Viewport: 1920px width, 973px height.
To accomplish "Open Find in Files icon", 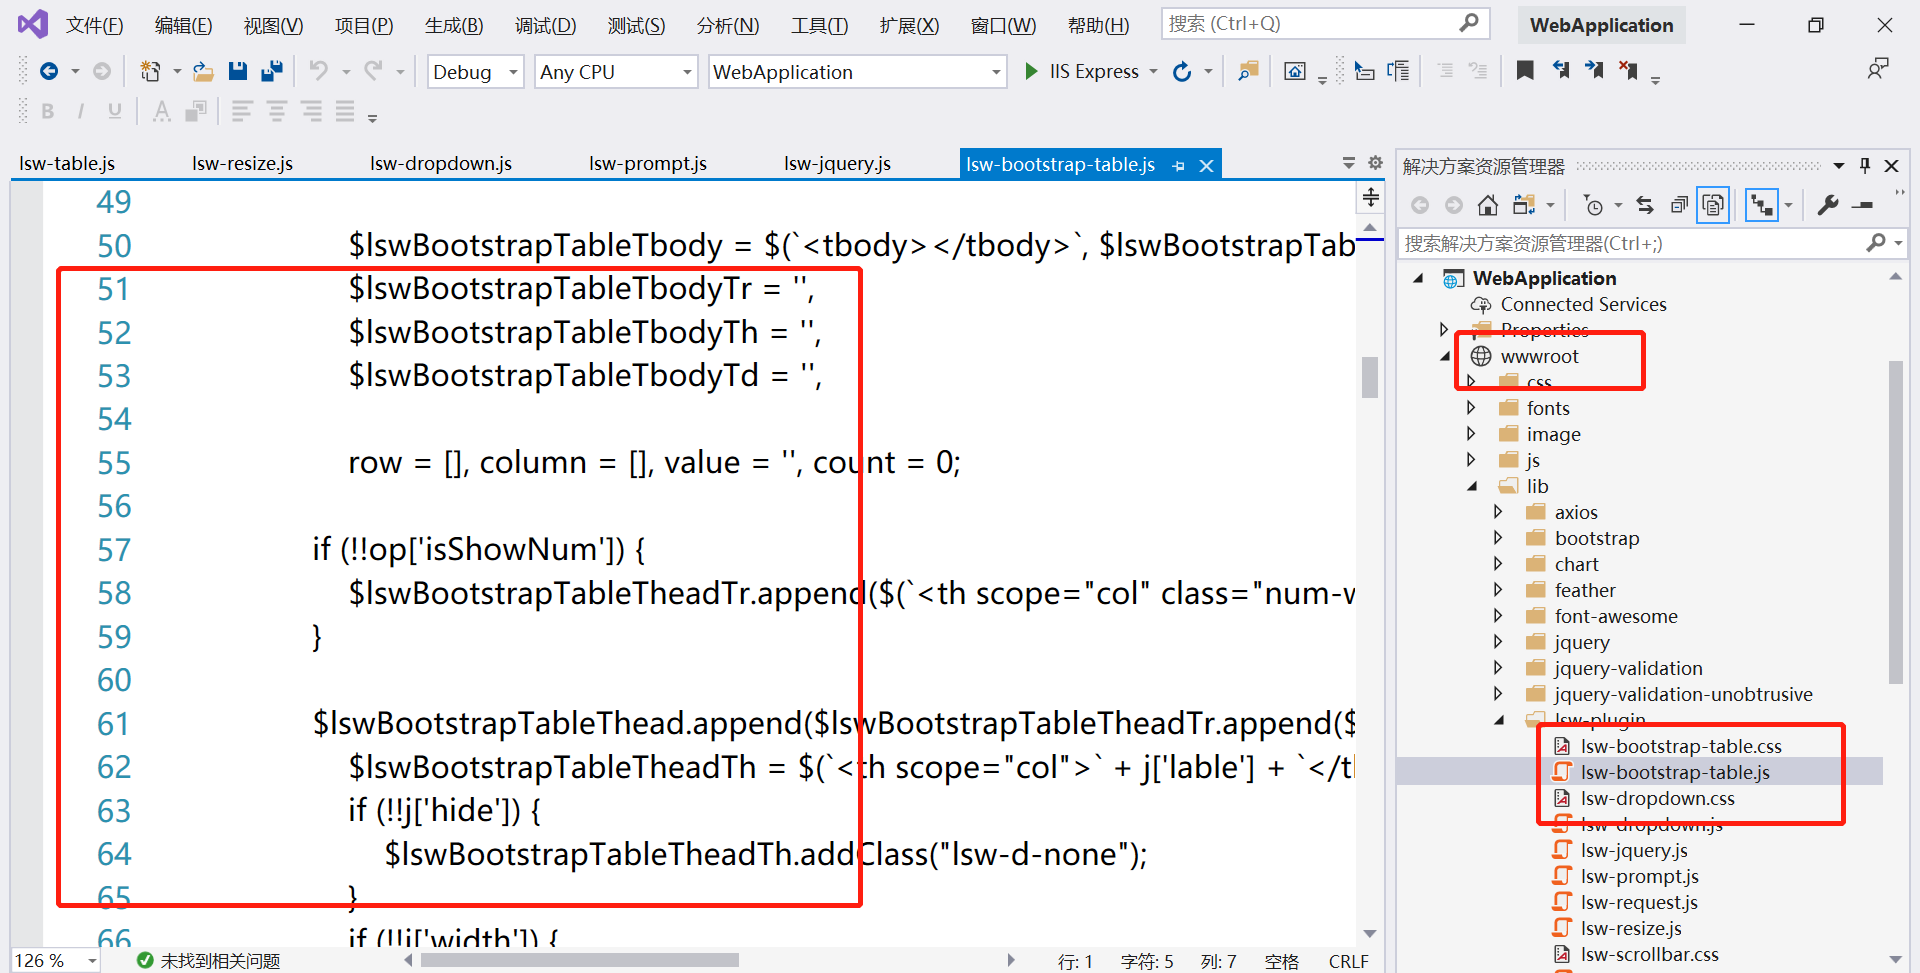I will [1248, 71].
